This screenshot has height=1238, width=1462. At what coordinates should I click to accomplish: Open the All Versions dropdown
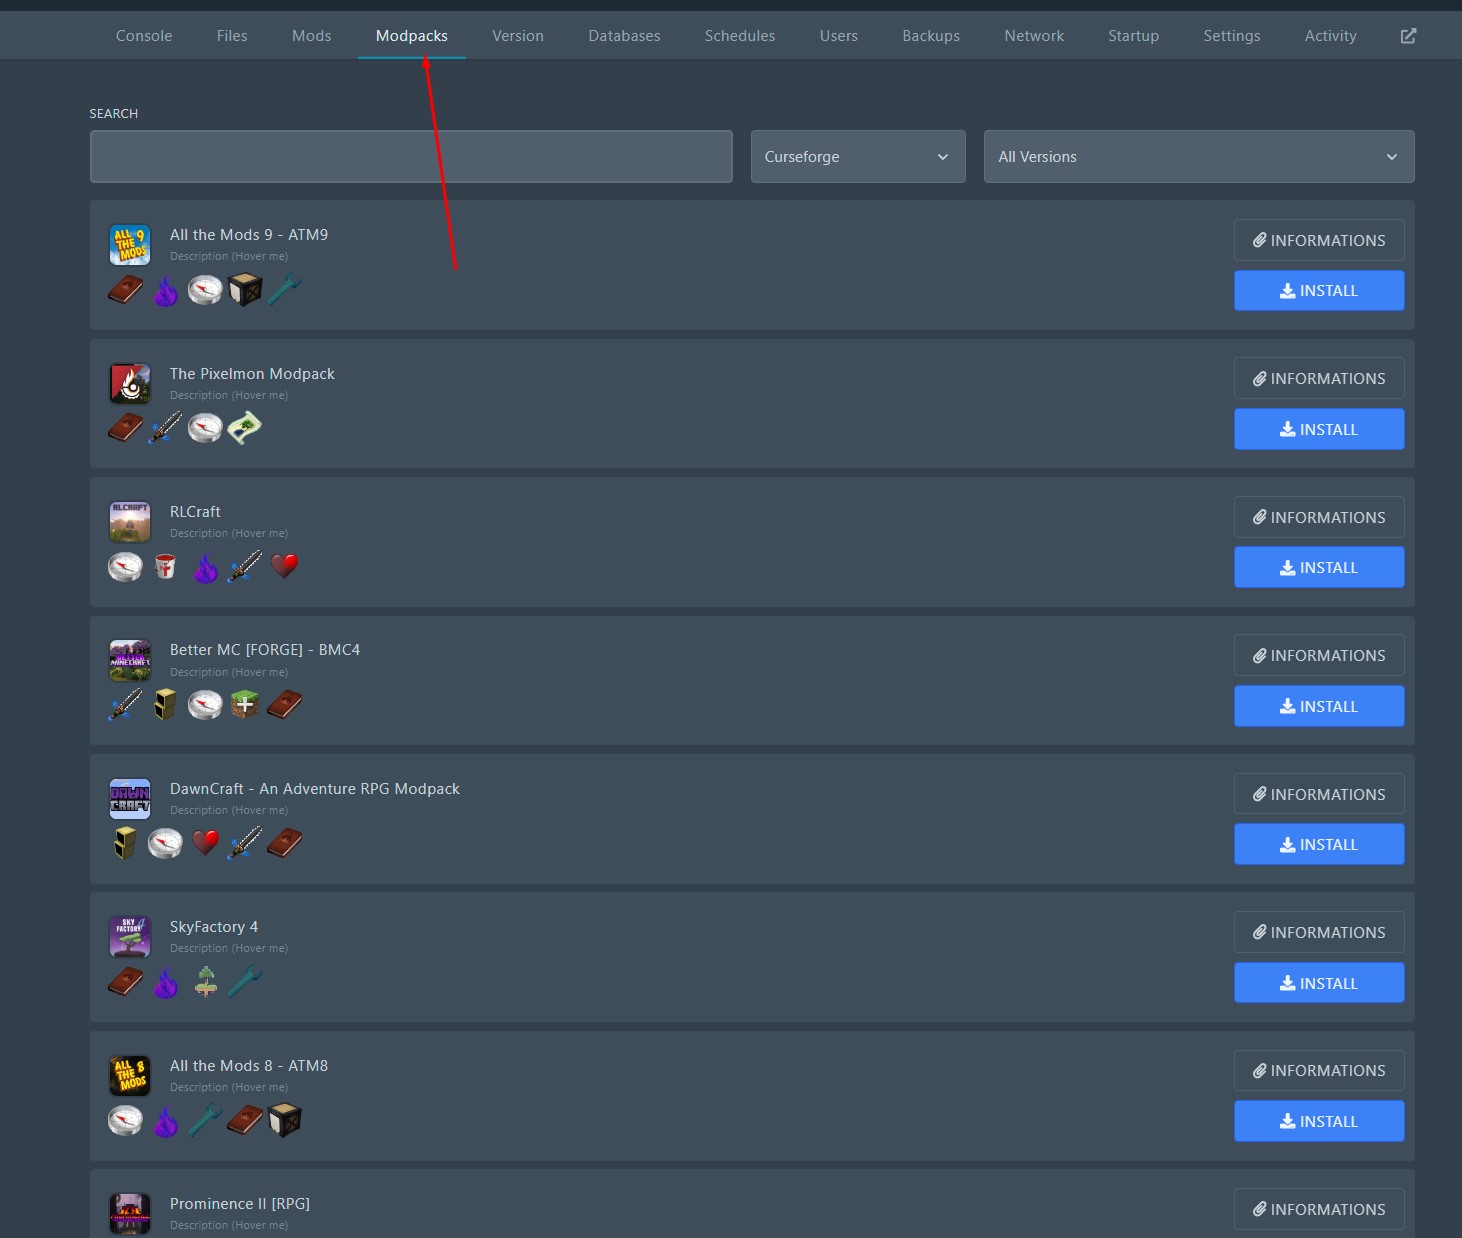coord(1199,156)
